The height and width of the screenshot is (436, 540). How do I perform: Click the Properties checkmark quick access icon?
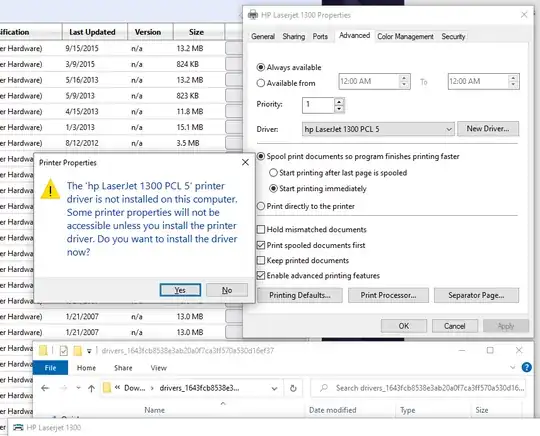64,351
